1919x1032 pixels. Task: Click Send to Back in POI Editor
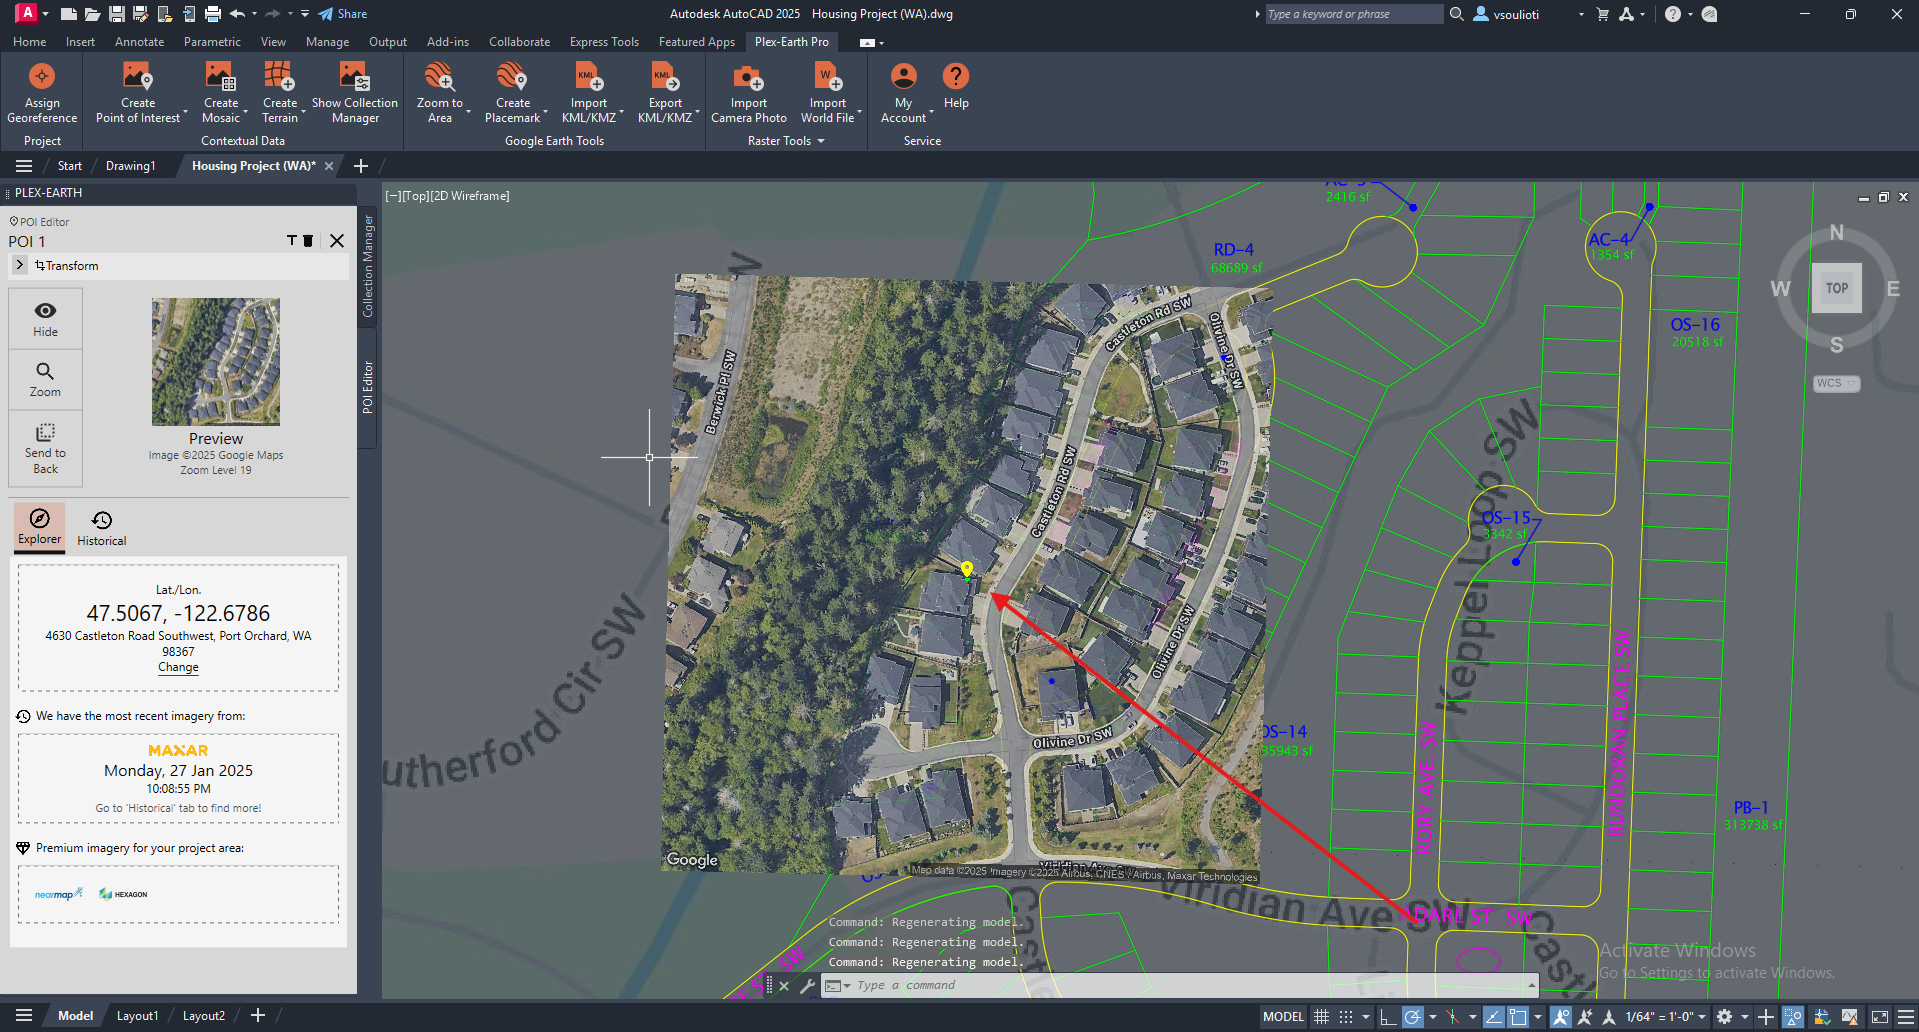tap(45, 446)
